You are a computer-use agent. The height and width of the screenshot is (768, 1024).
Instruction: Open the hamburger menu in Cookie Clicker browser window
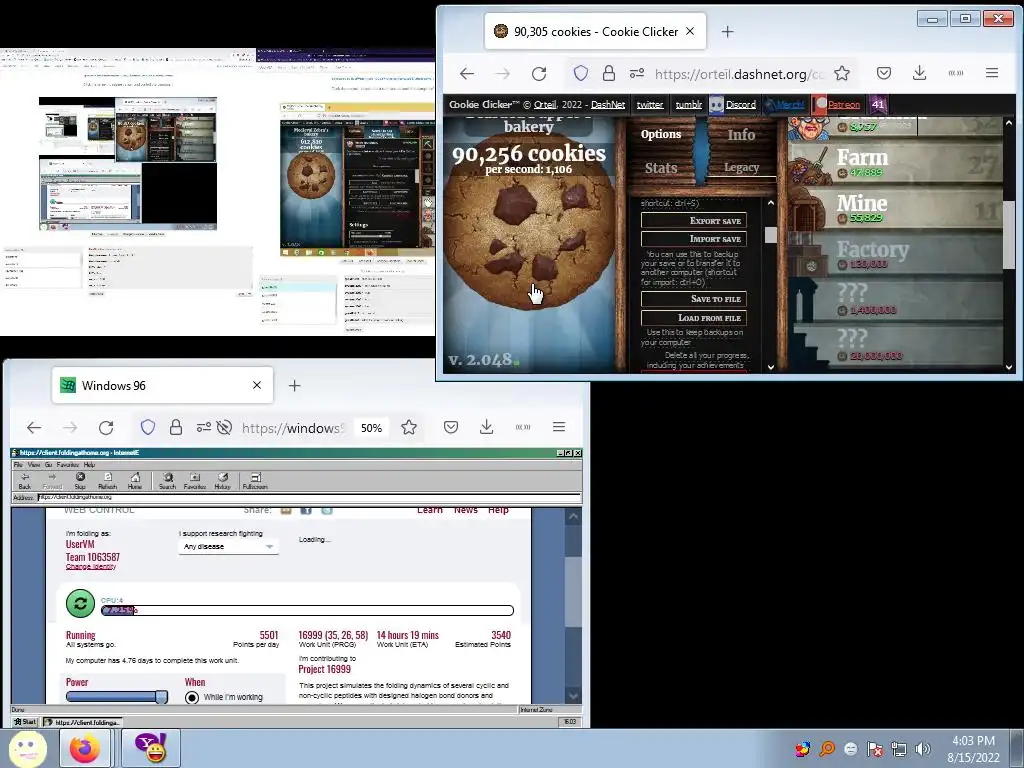[x=992, y=73]
